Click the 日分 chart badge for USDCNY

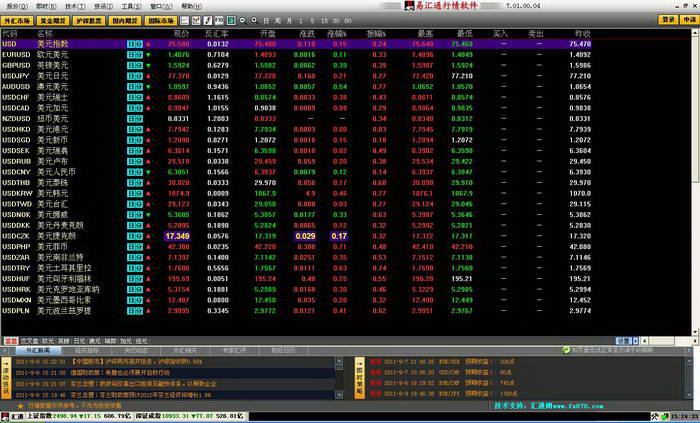tap(135, 172)
